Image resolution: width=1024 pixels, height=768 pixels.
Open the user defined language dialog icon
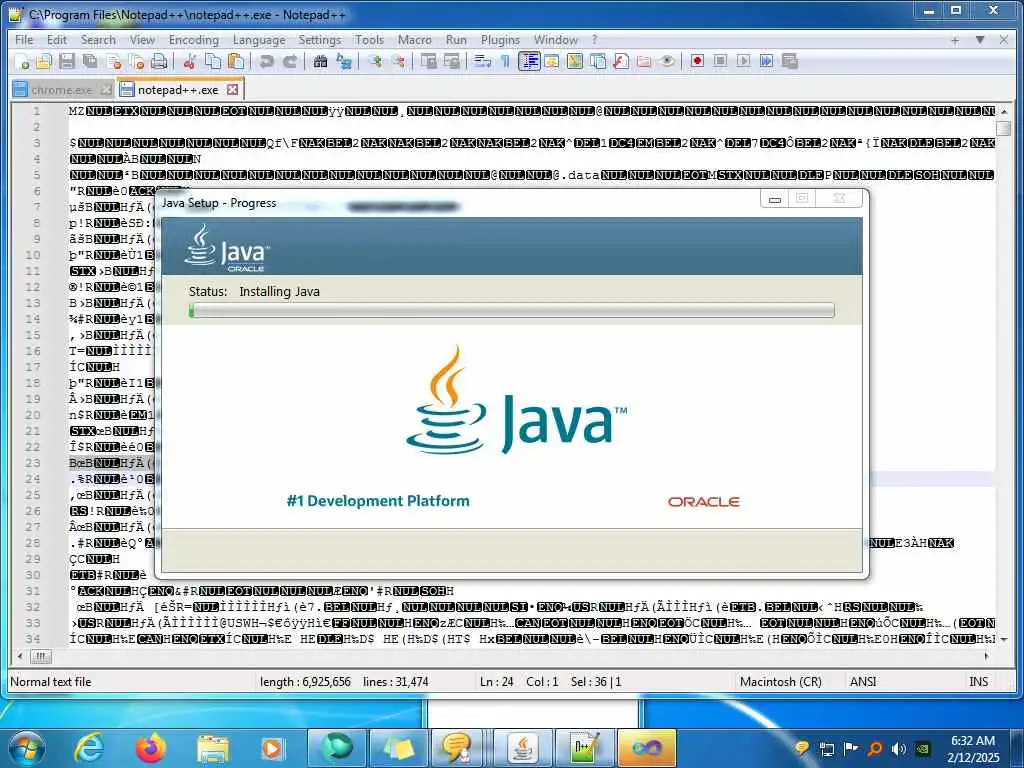coord(552,61)
